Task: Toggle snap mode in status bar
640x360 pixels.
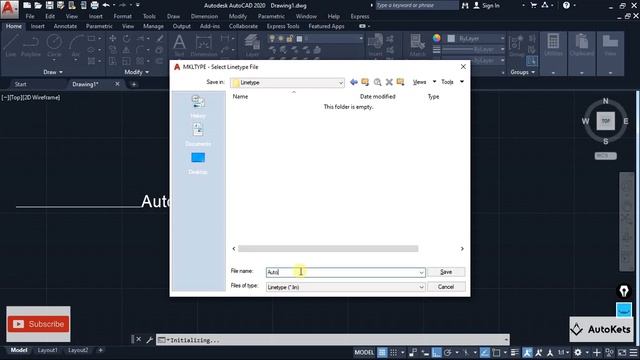Action: [x=393, y=352]
